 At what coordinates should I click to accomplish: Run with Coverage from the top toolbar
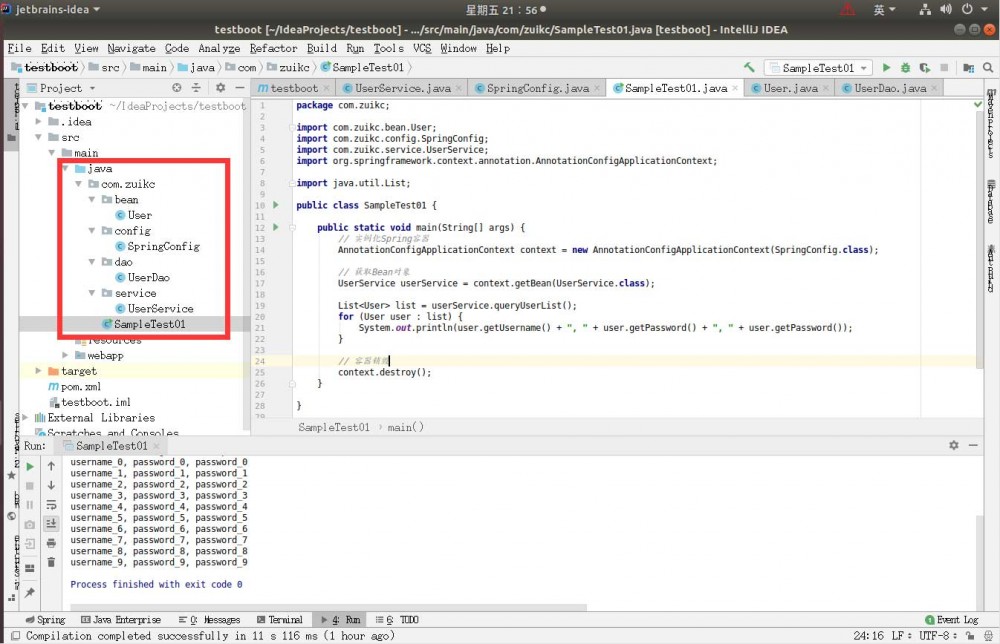pos(924,68)
